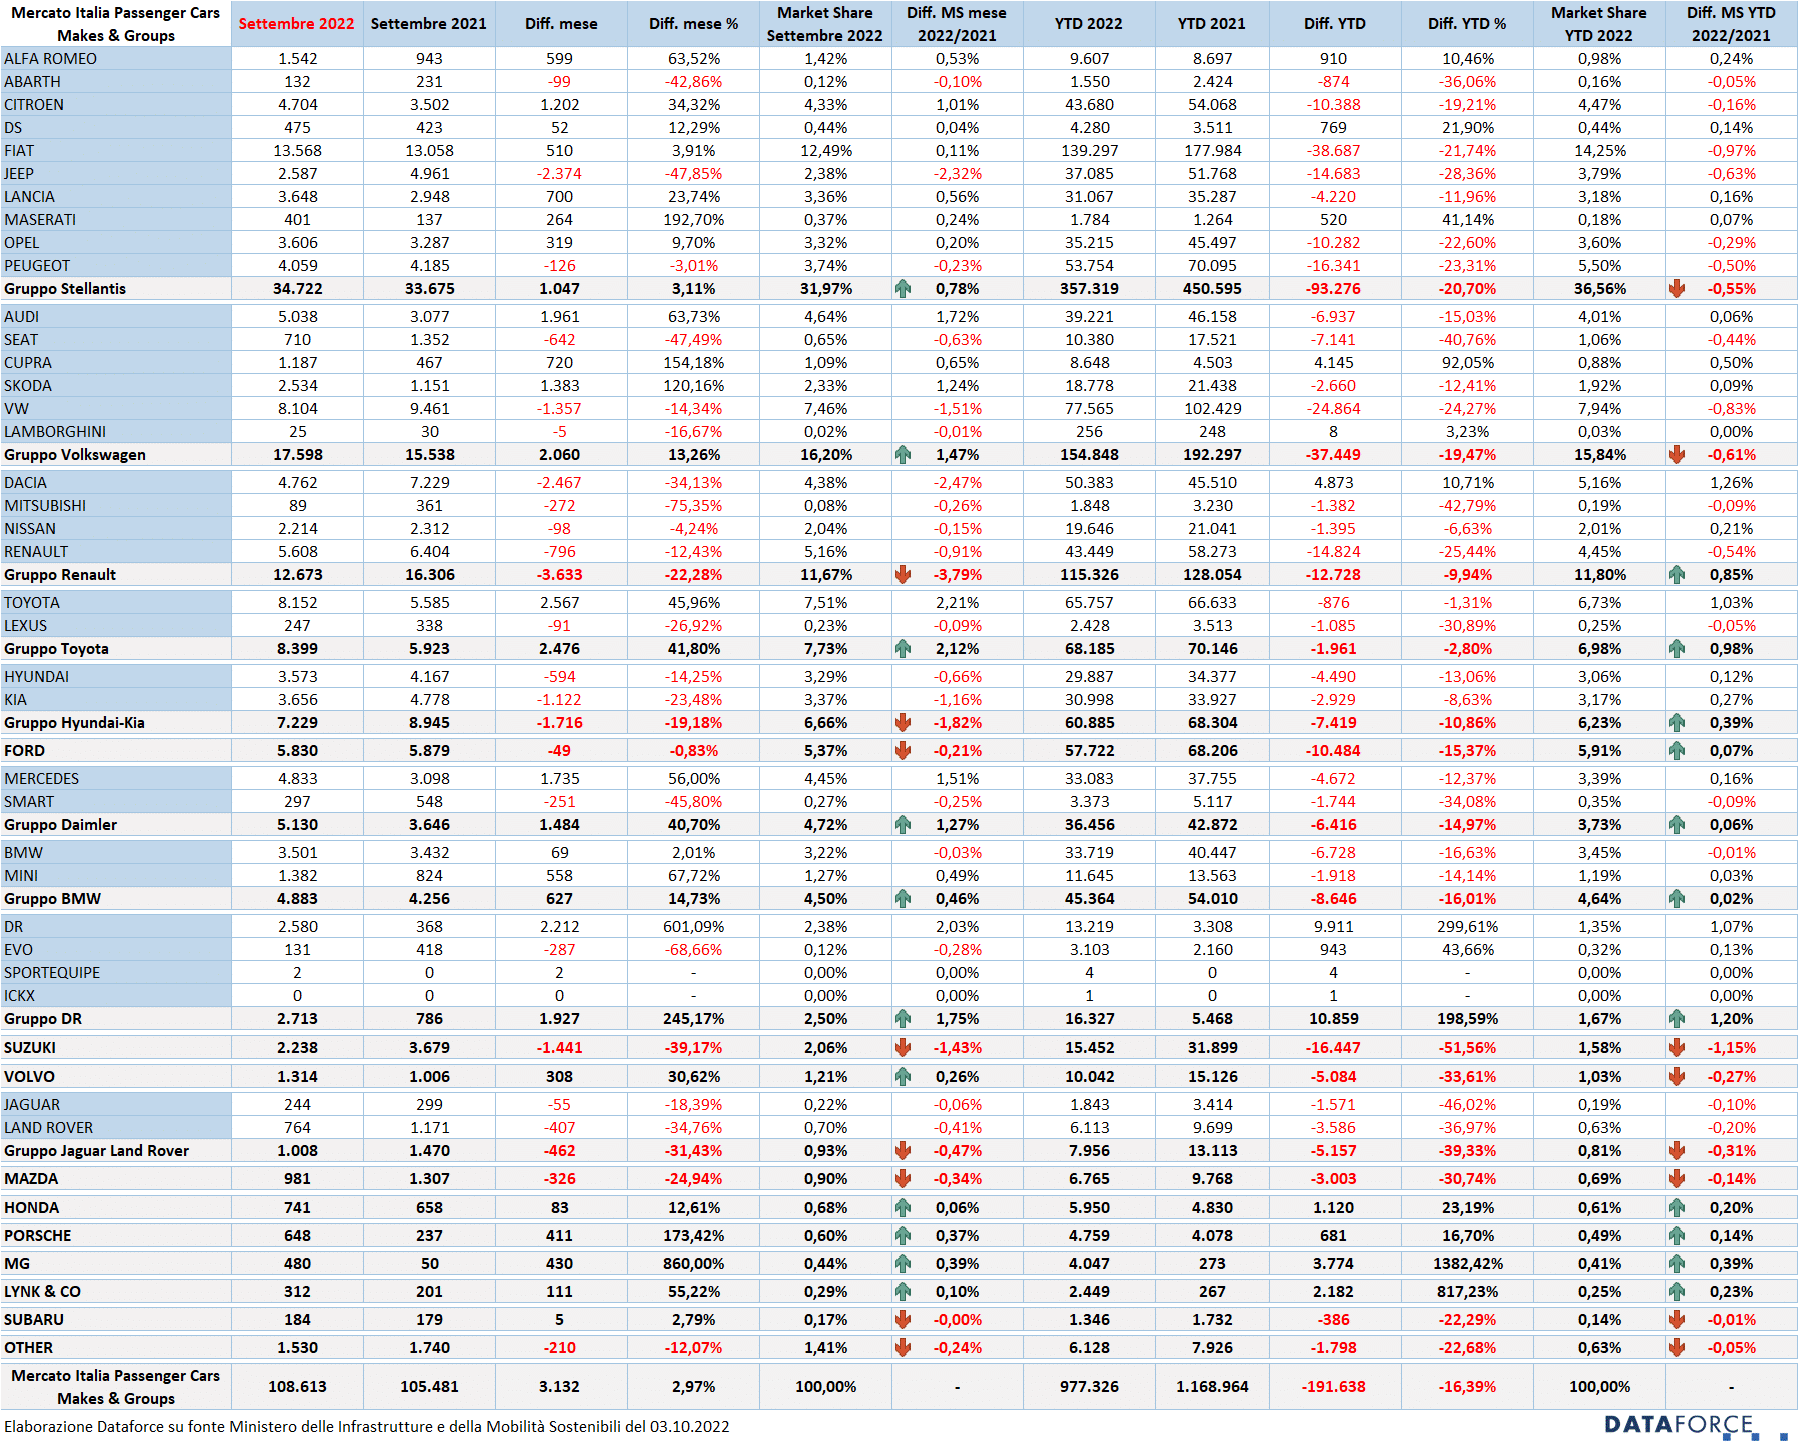Viewport: 1798px width, 1445px height.
Task: Select the Settembre 2021 column header
Action: 429,24
